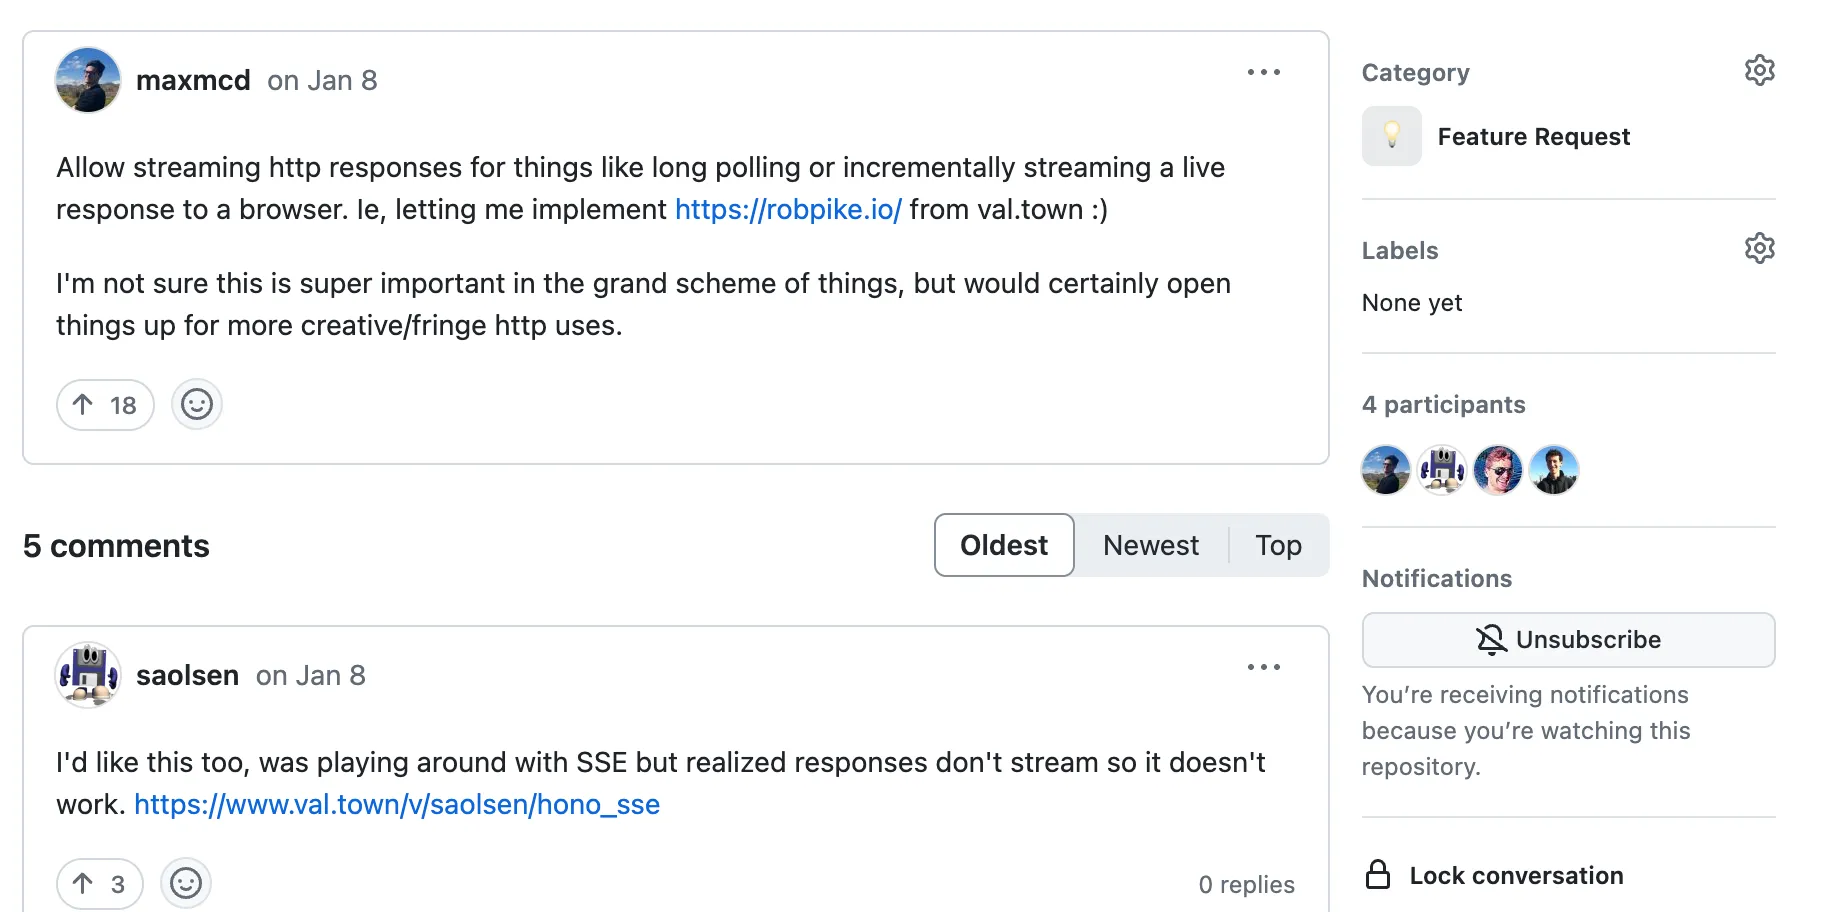
Task: Click the lock icon for Lock conversation
Action: pos(1378,875)
